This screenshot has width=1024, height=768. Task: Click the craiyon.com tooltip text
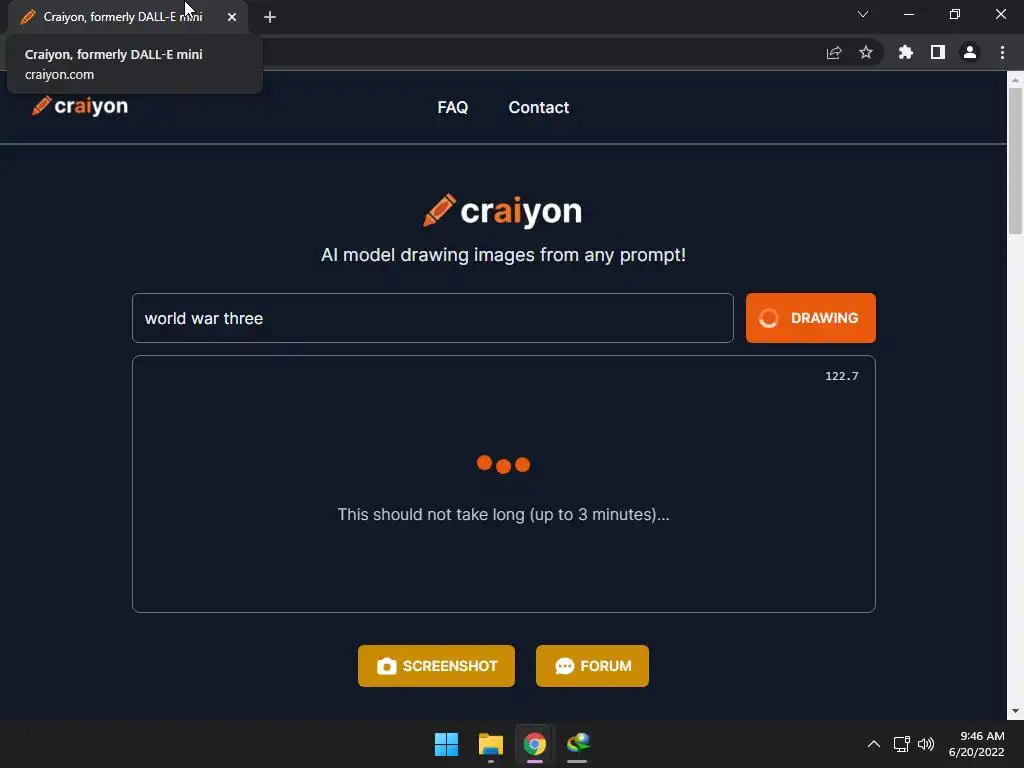point(59,74)
